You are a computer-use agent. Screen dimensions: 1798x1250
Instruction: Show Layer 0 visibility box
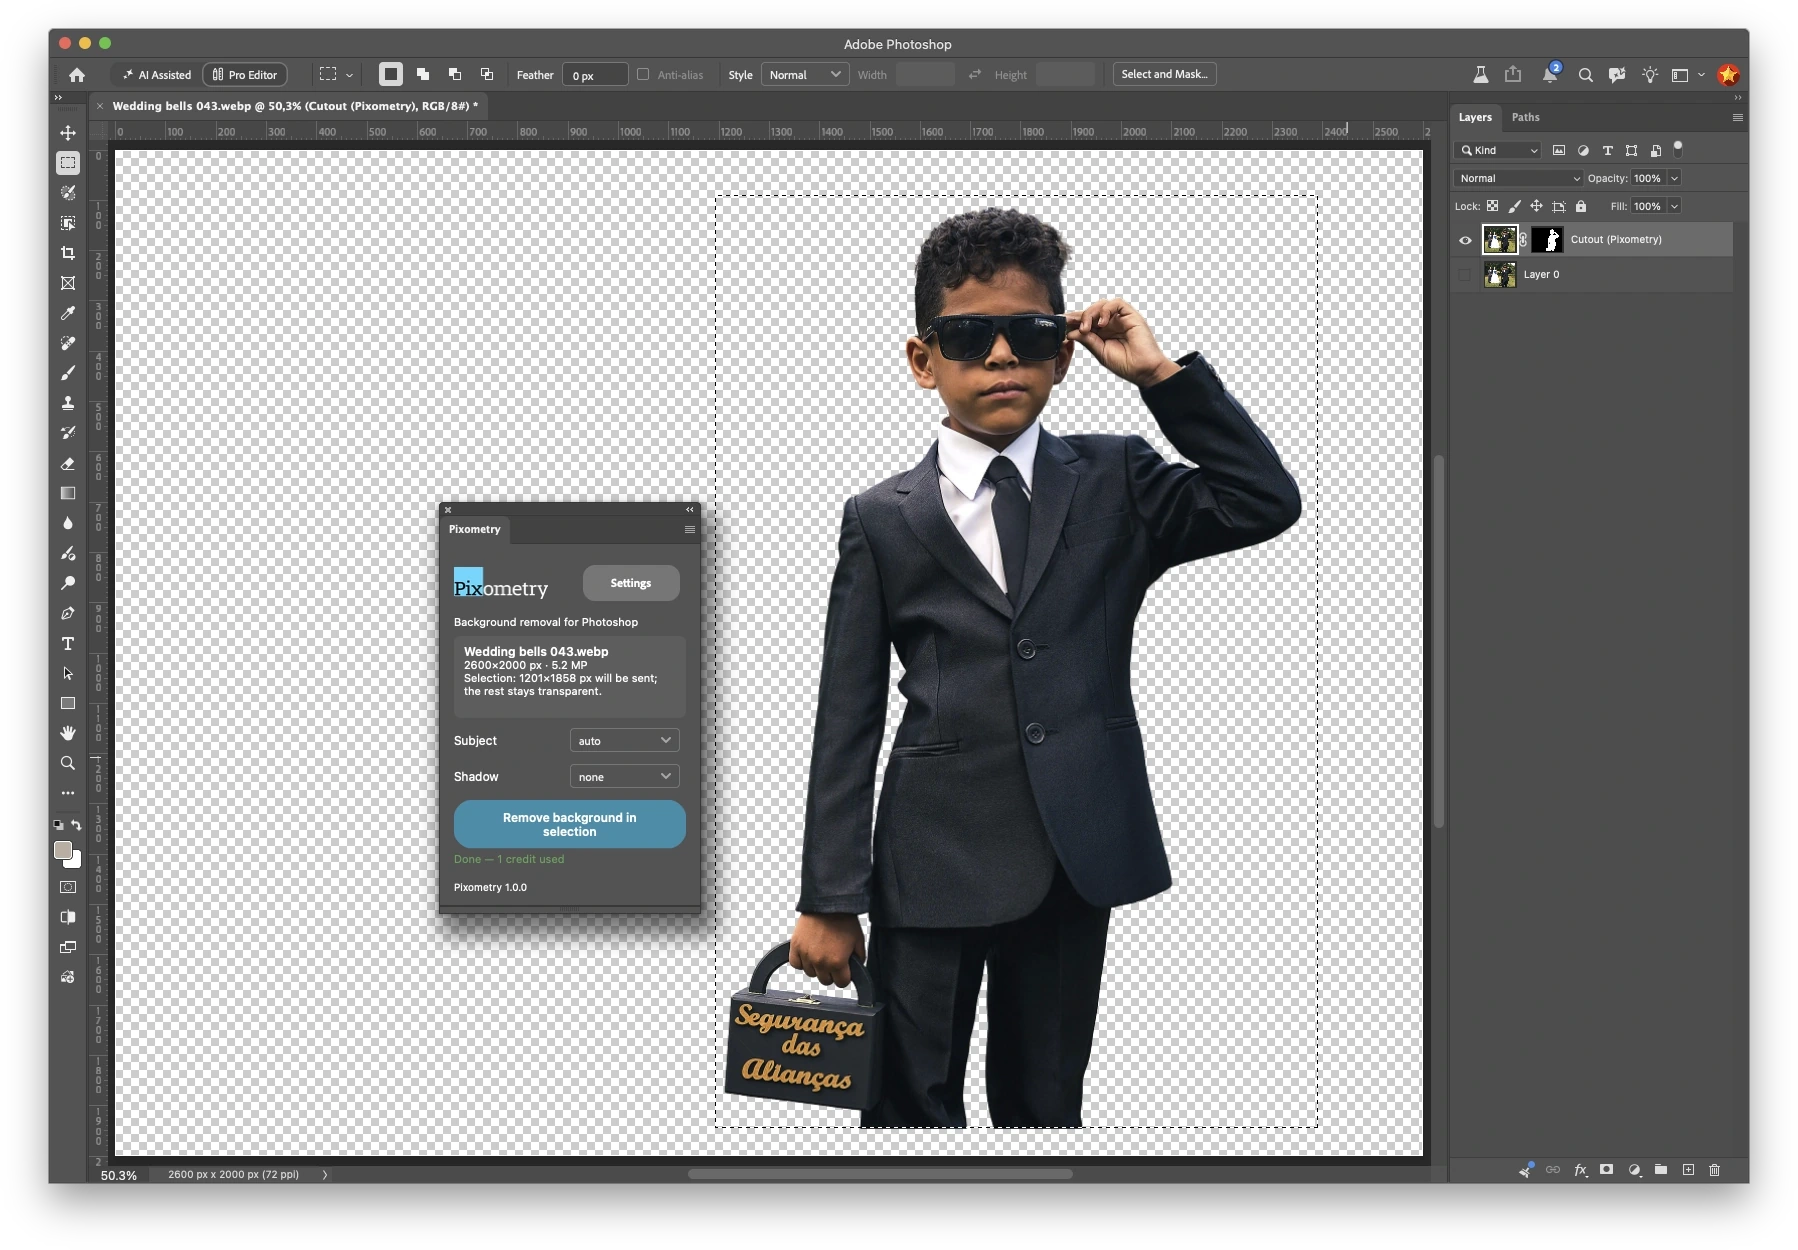click(1465, 275)
